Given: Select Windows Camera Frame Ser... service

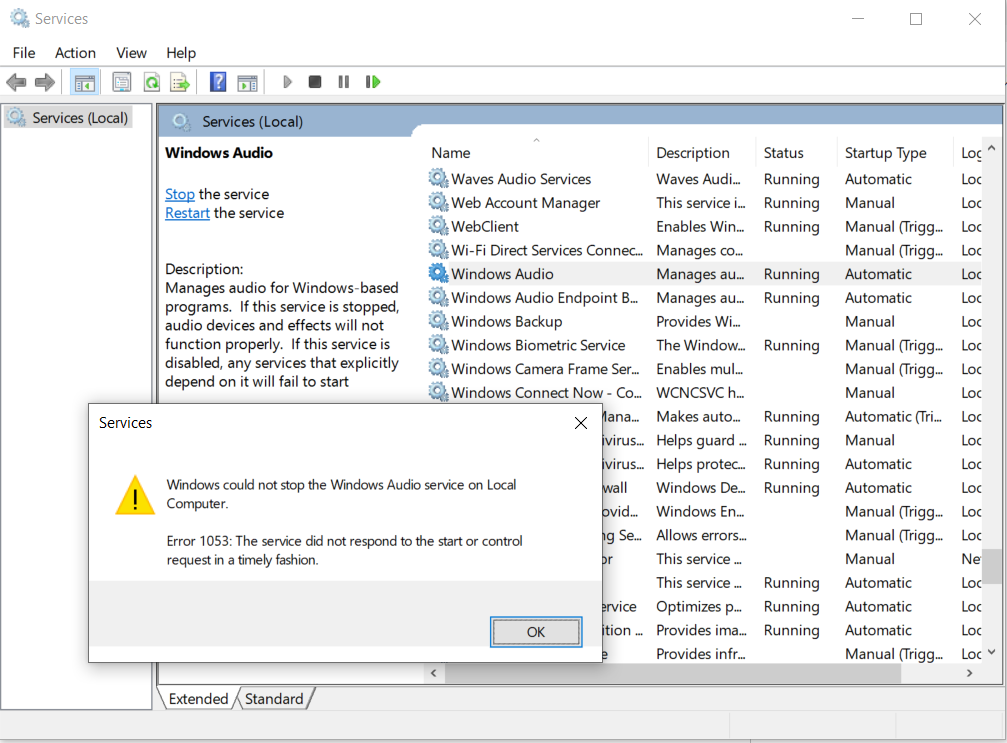Looking at the screenshot, I should [545, 369].
